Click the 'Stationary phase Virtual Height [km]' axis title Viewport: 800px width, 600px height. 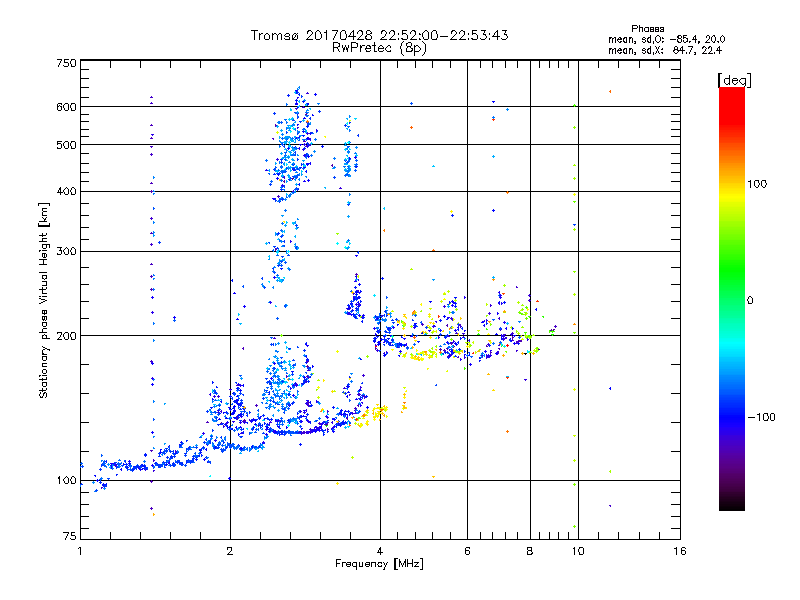coord(44,301)
